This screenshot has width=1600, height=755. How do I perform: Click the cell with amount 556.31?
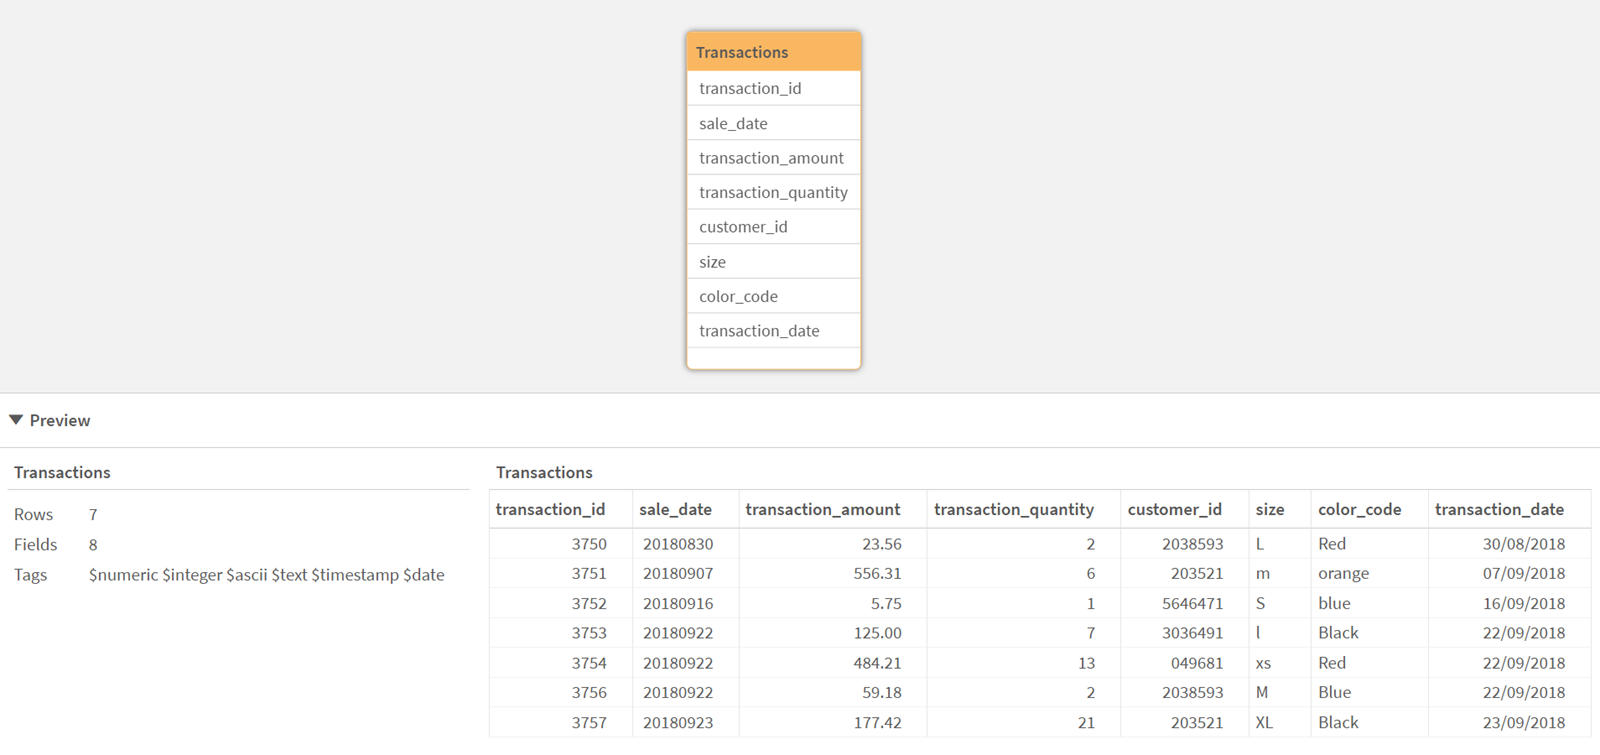(877, 573)
